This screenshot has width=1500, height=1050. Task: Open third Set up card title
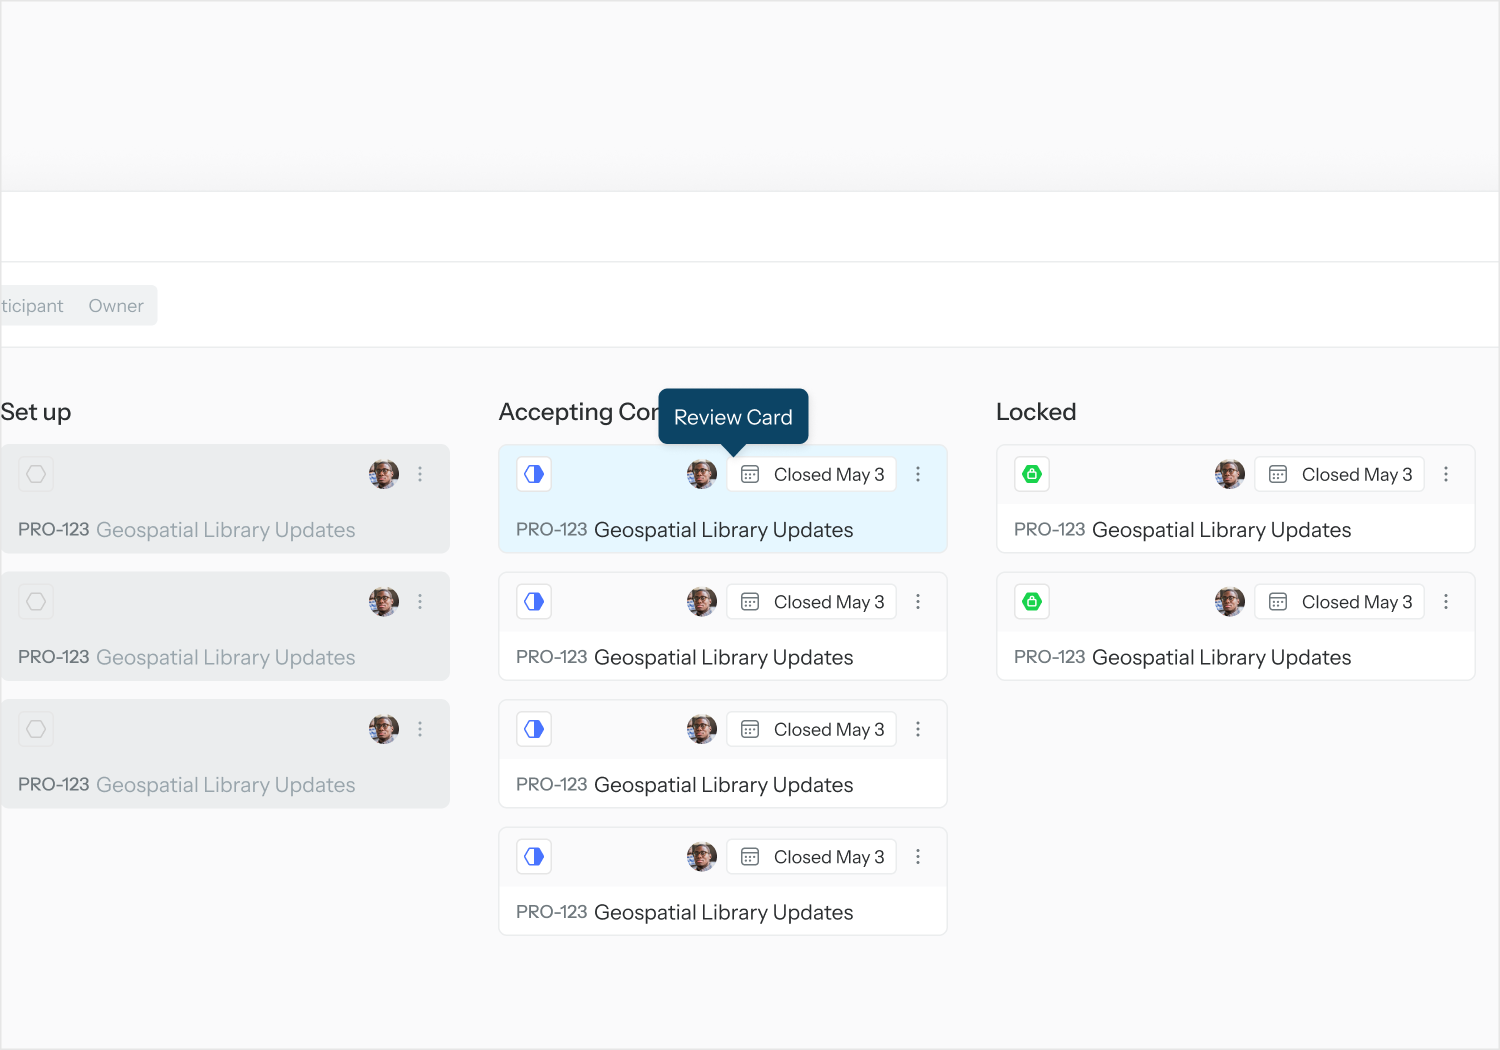click(x=225, y=785)
